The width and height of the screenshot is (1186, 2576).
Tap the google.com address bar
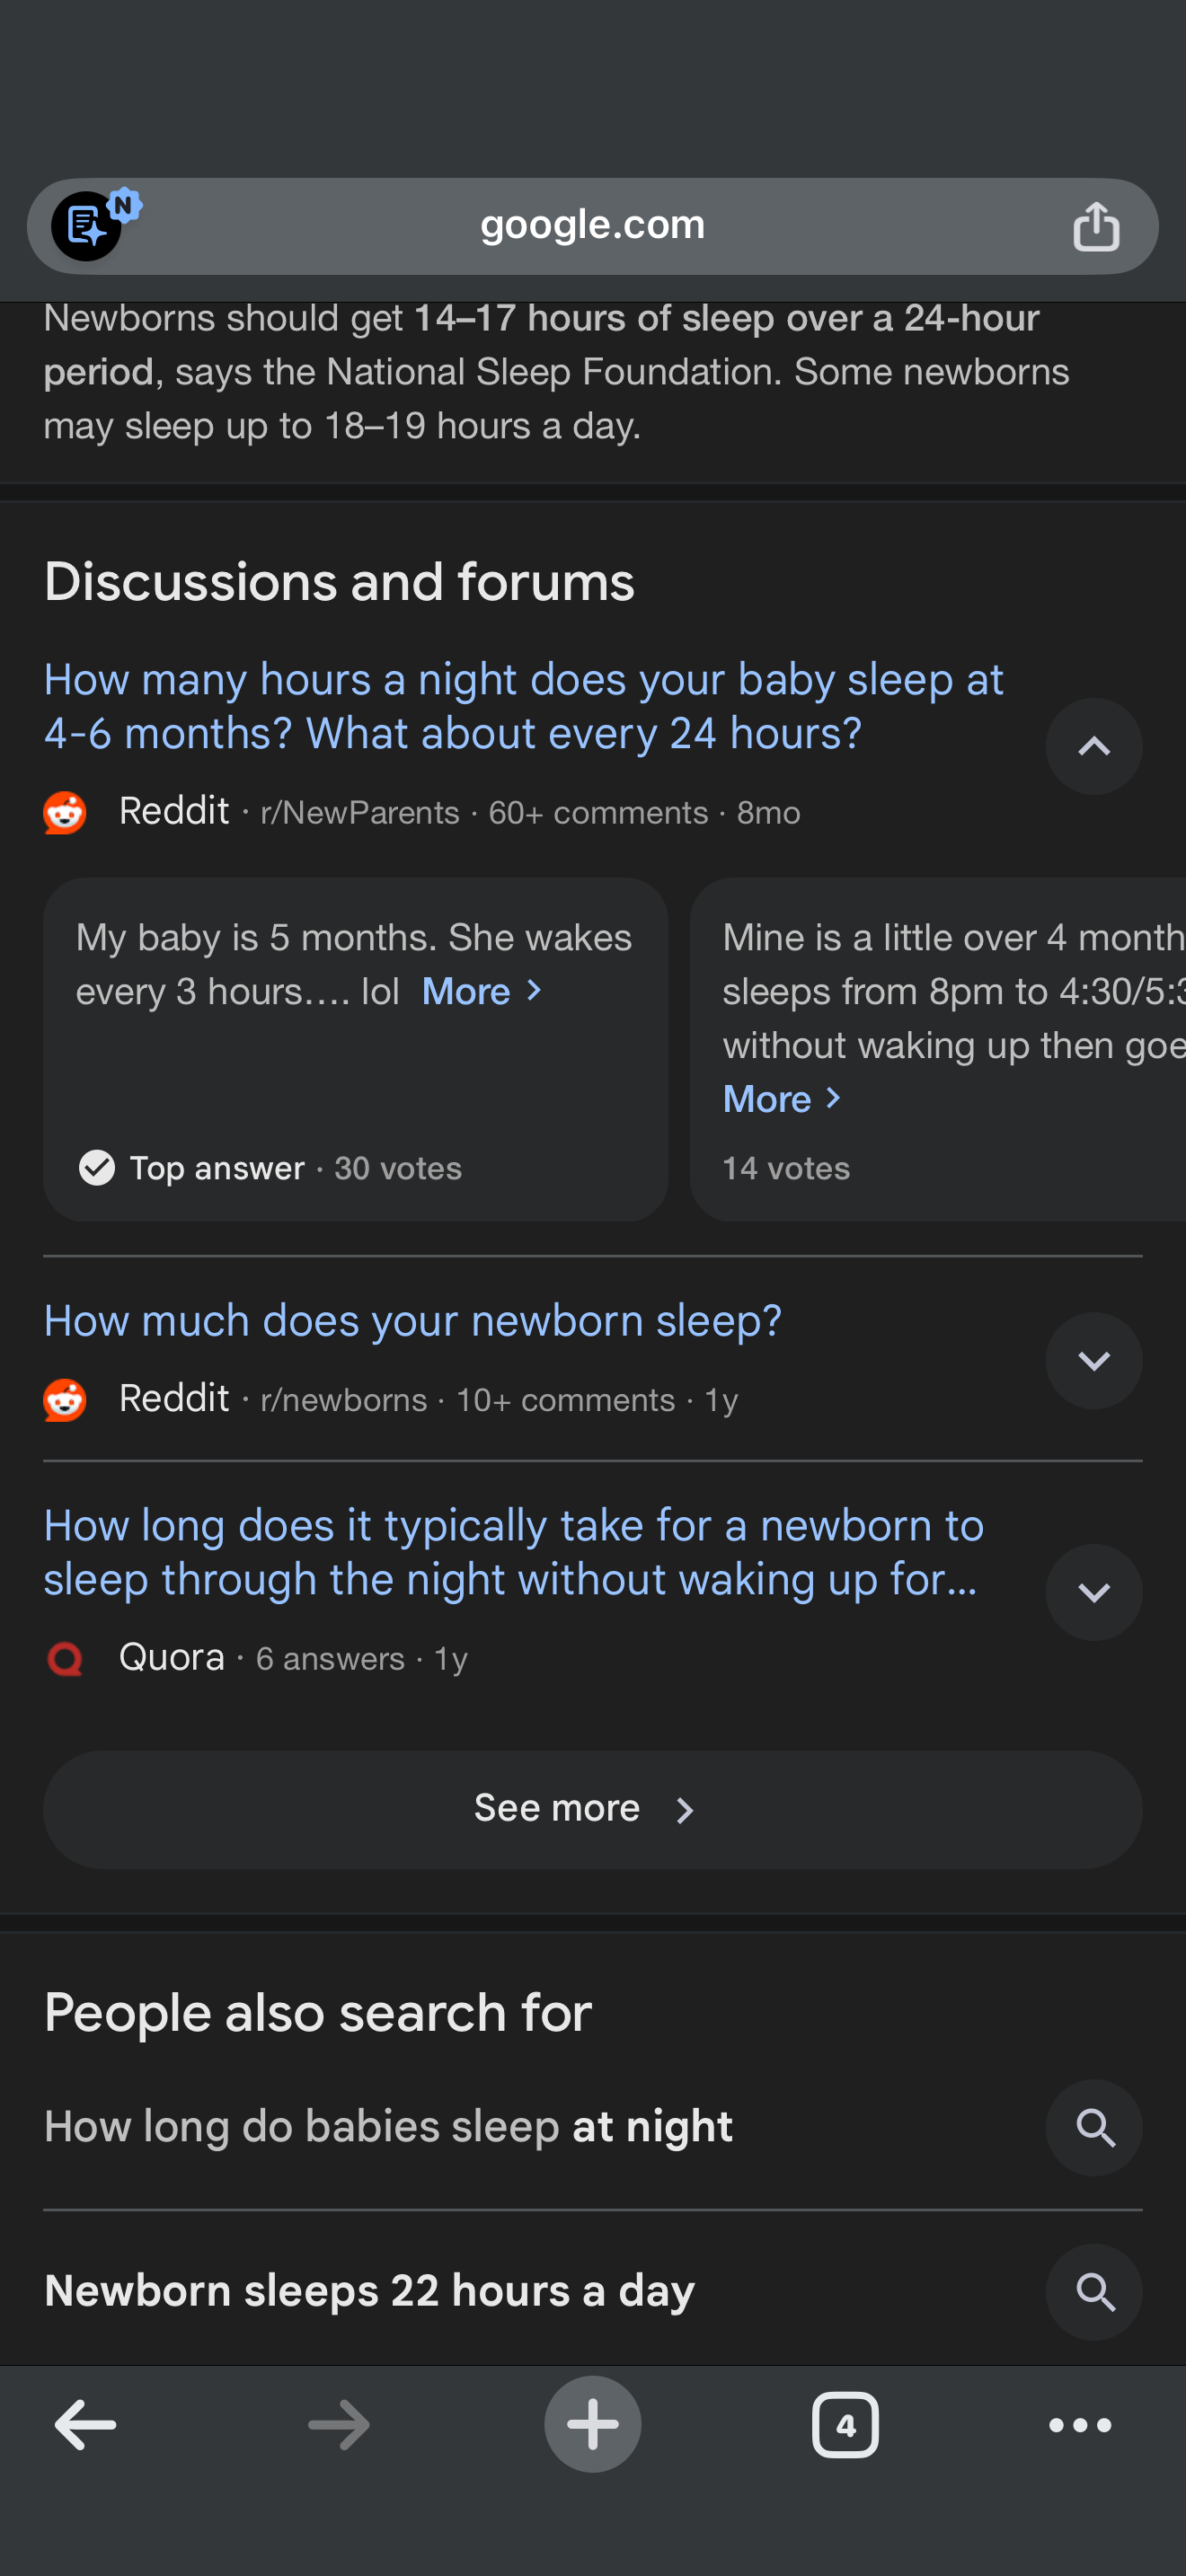(x=592, y=226)
